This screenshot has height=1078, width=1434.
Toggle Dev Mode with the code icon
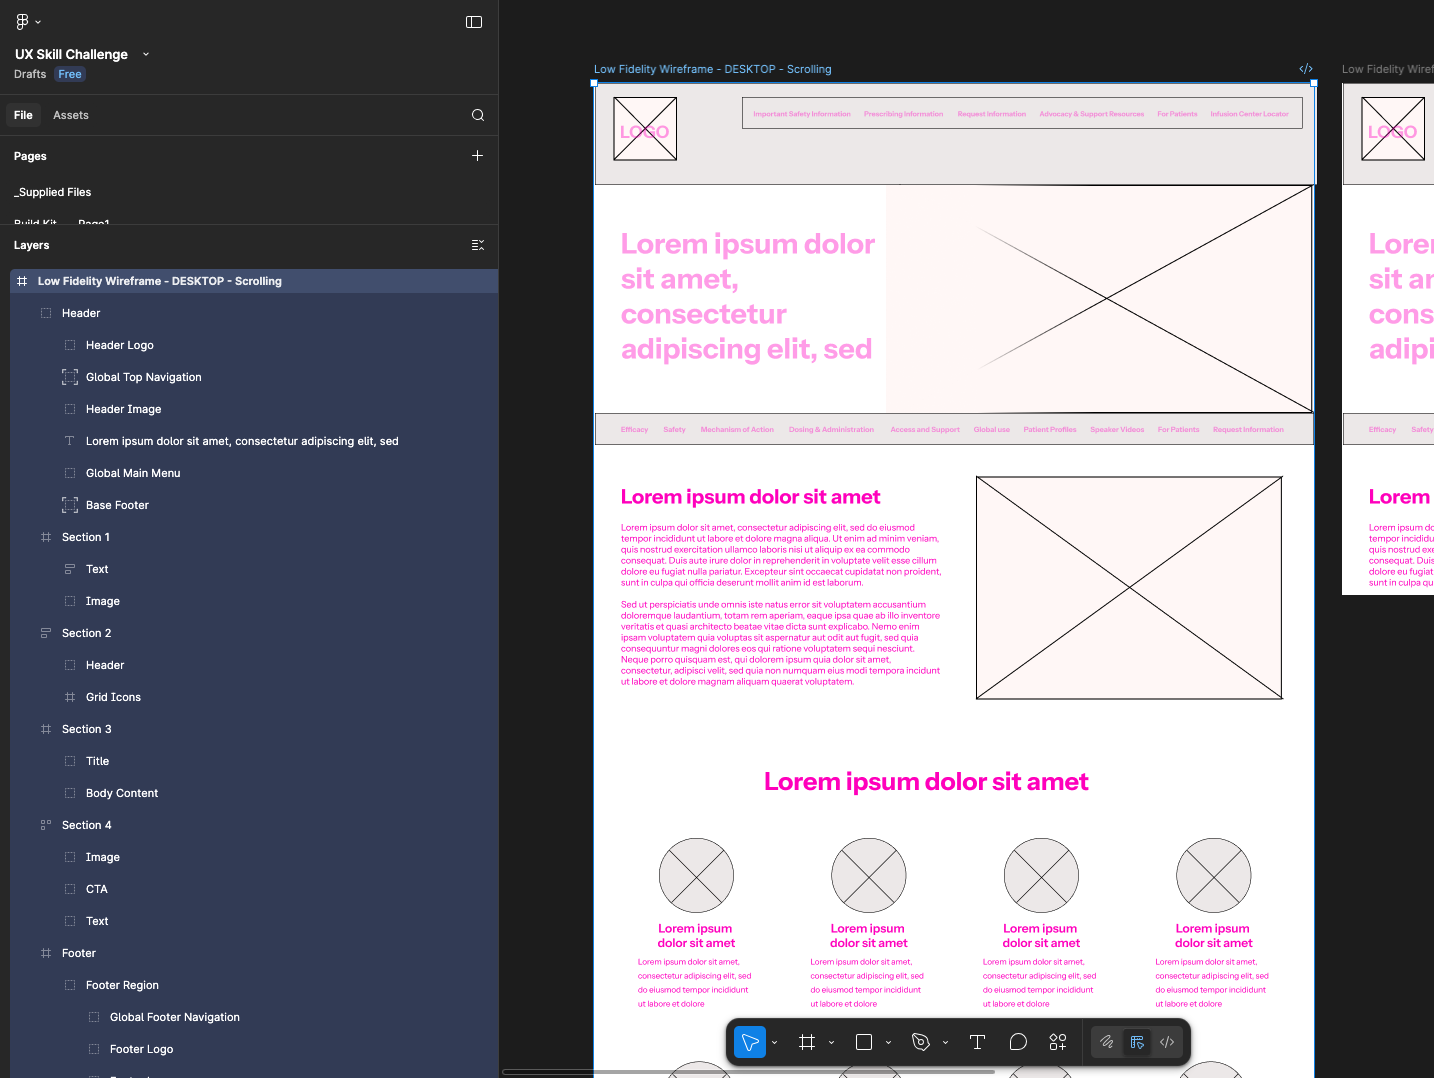[x=1166, y=1042]
